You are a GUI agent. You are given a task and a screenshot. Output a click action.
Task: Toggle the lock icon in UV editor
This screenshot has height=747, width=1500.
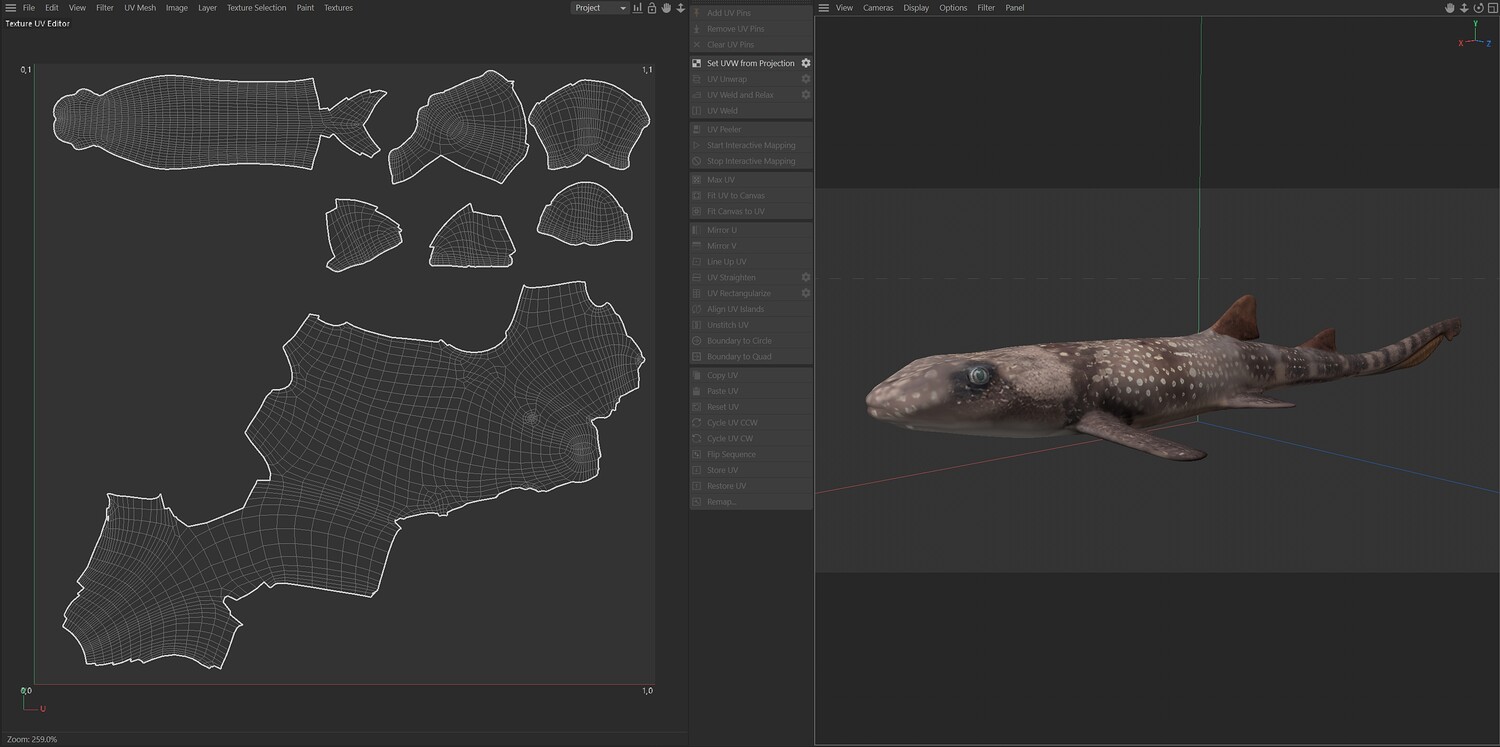[x=652, y=8]
